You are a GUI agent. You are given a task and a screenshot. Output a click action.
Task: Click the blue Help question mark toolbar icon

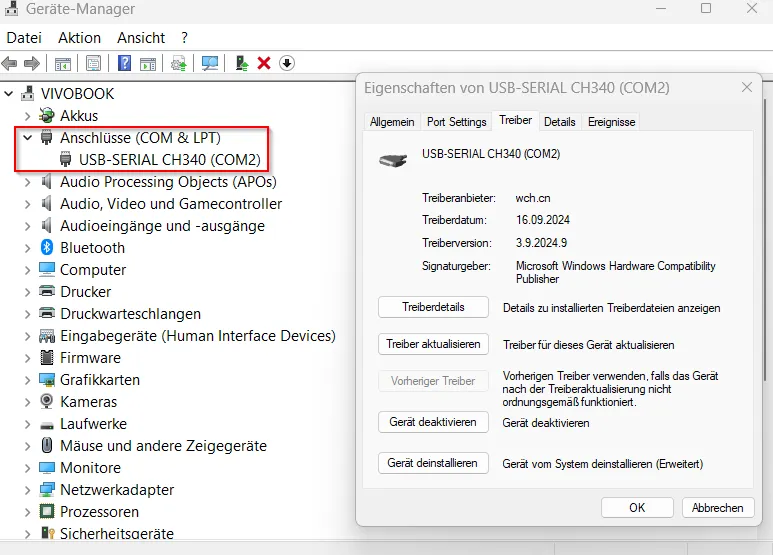tap(125, 63)
